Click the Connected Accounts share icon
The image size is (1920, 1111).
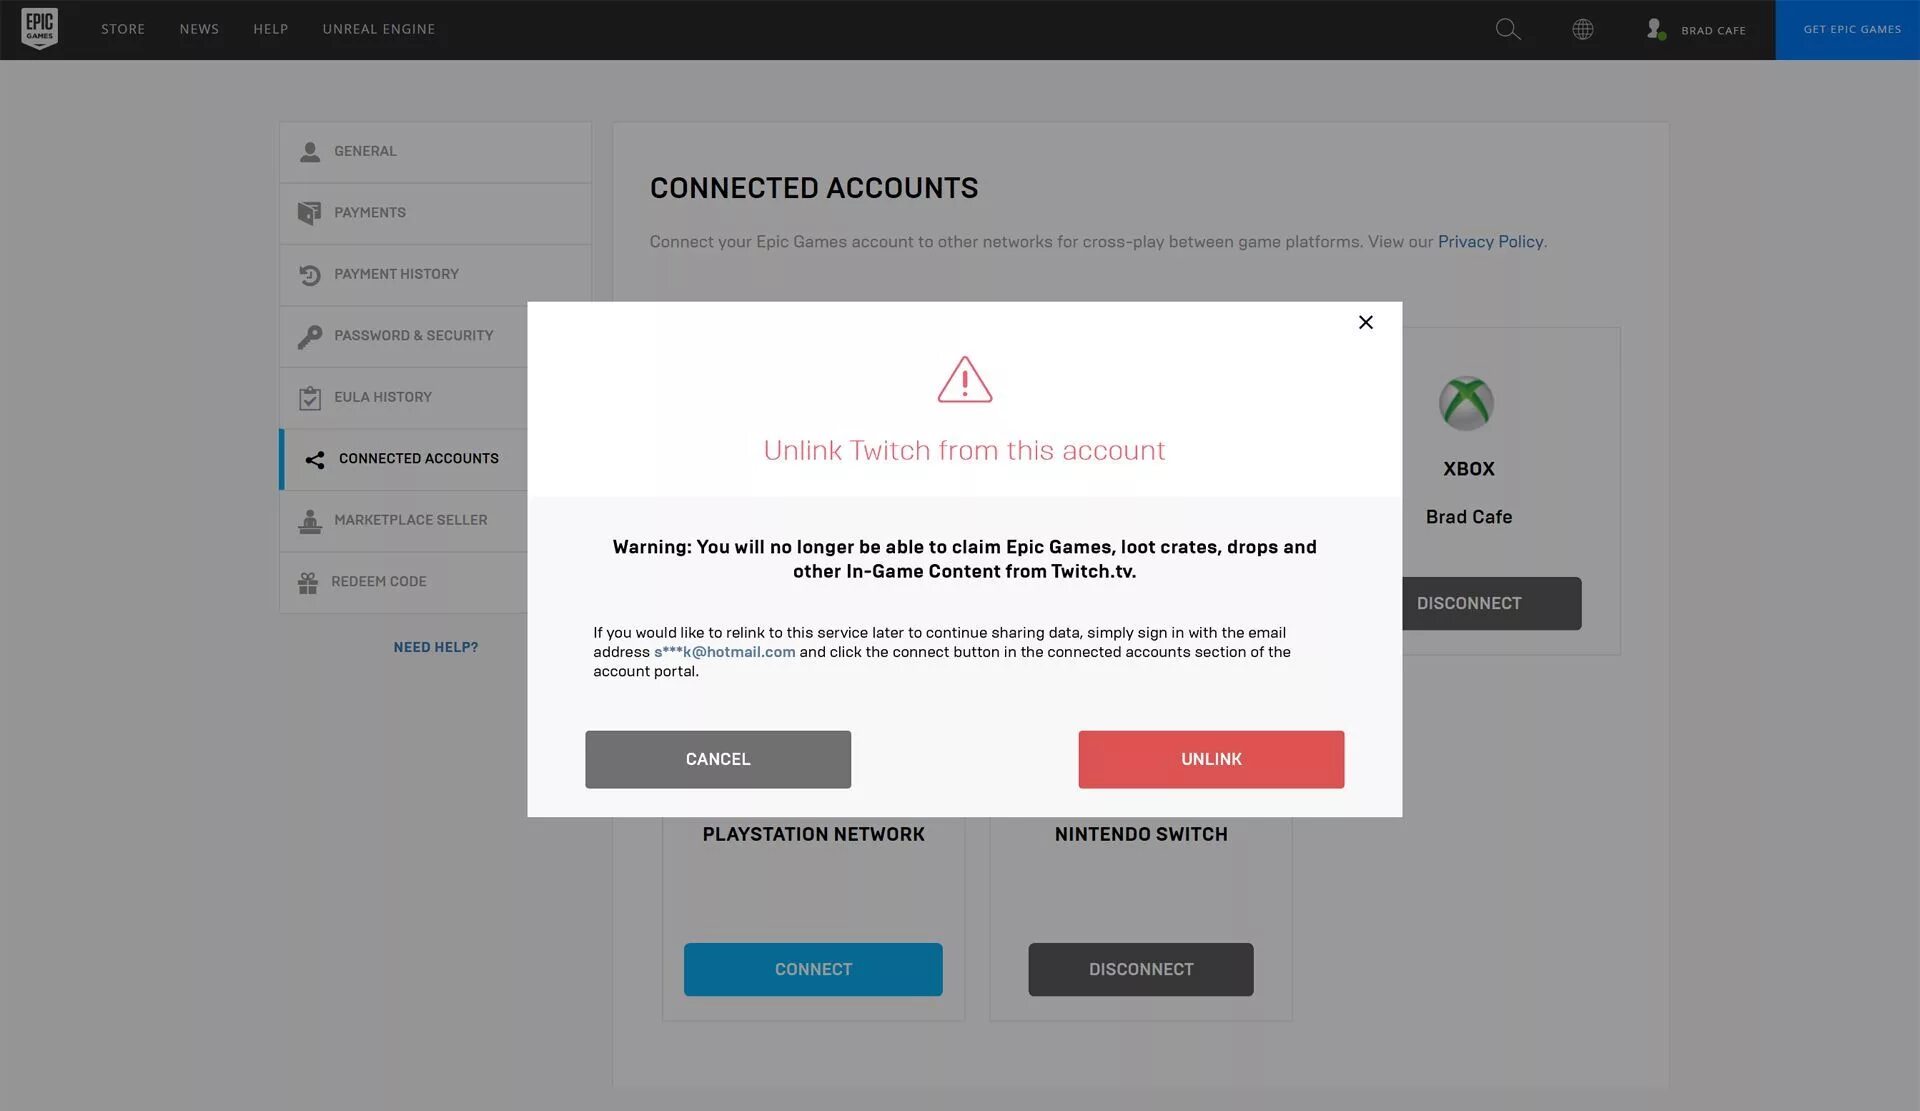tap(315, 459)
